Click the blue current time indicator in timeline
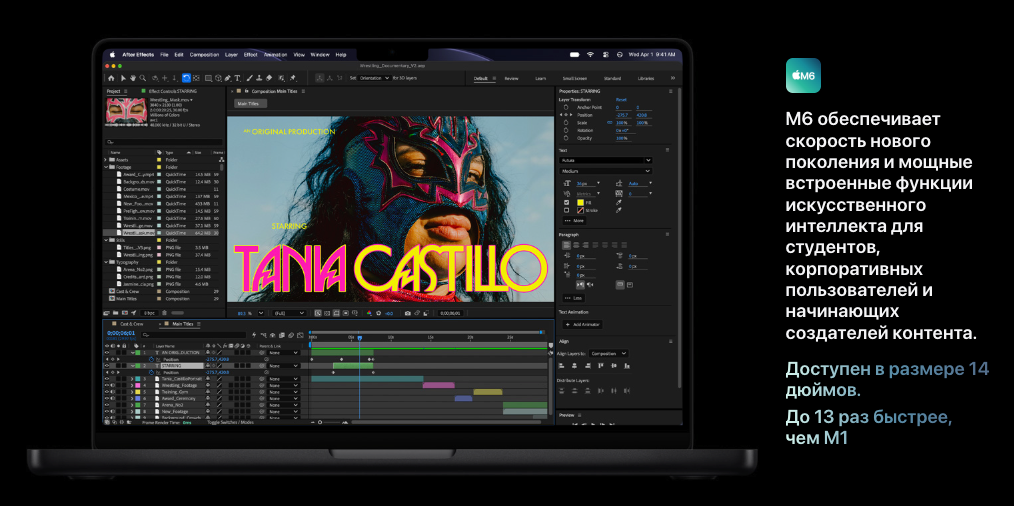1014x506 pixels. click(360, 338)
